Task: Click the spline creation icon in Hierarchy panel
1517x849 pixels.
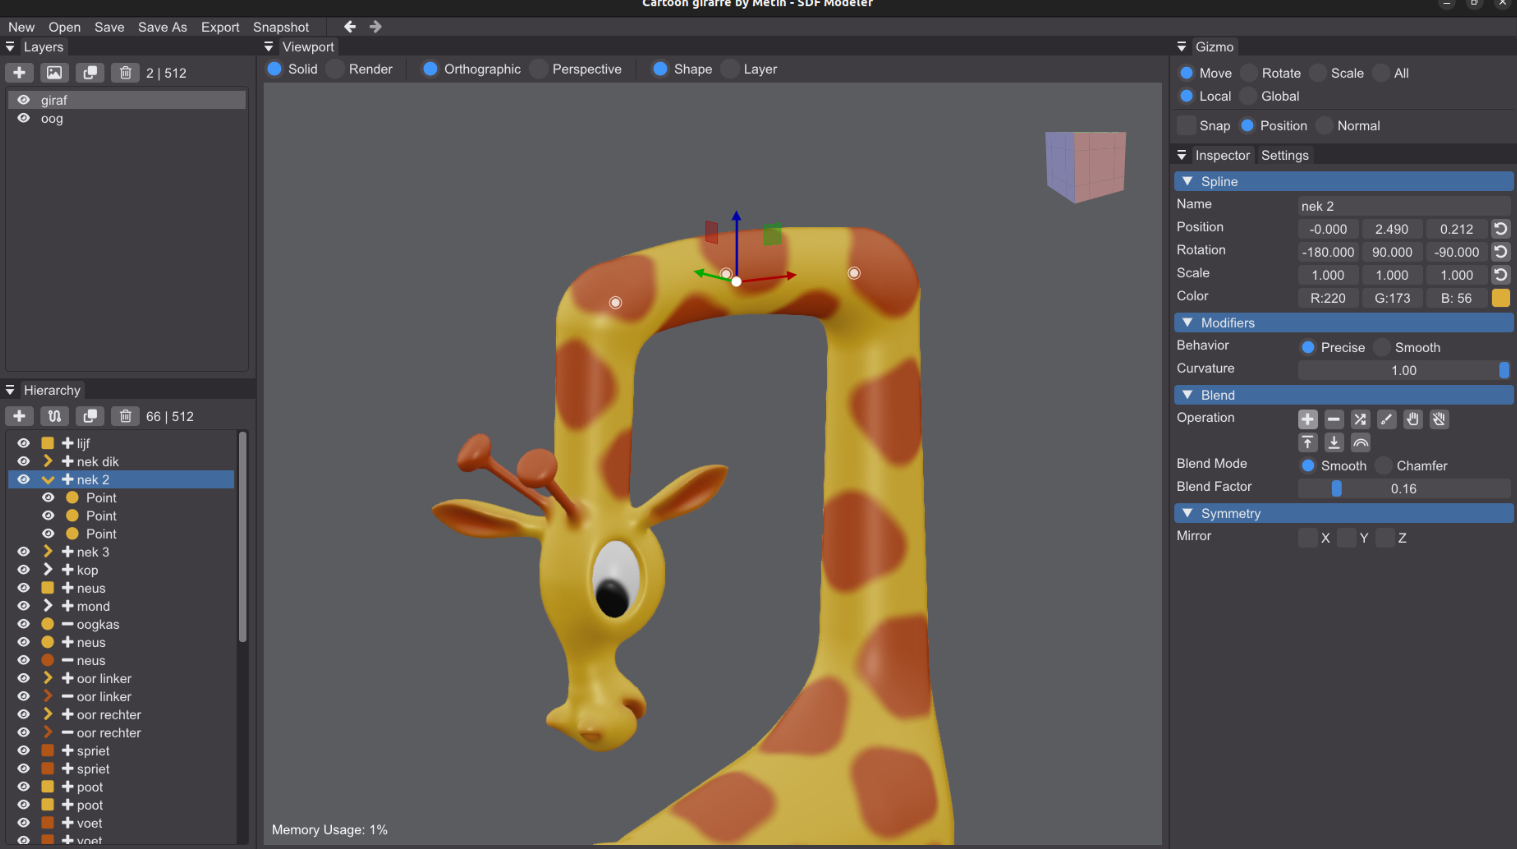Action: [54, 416]
